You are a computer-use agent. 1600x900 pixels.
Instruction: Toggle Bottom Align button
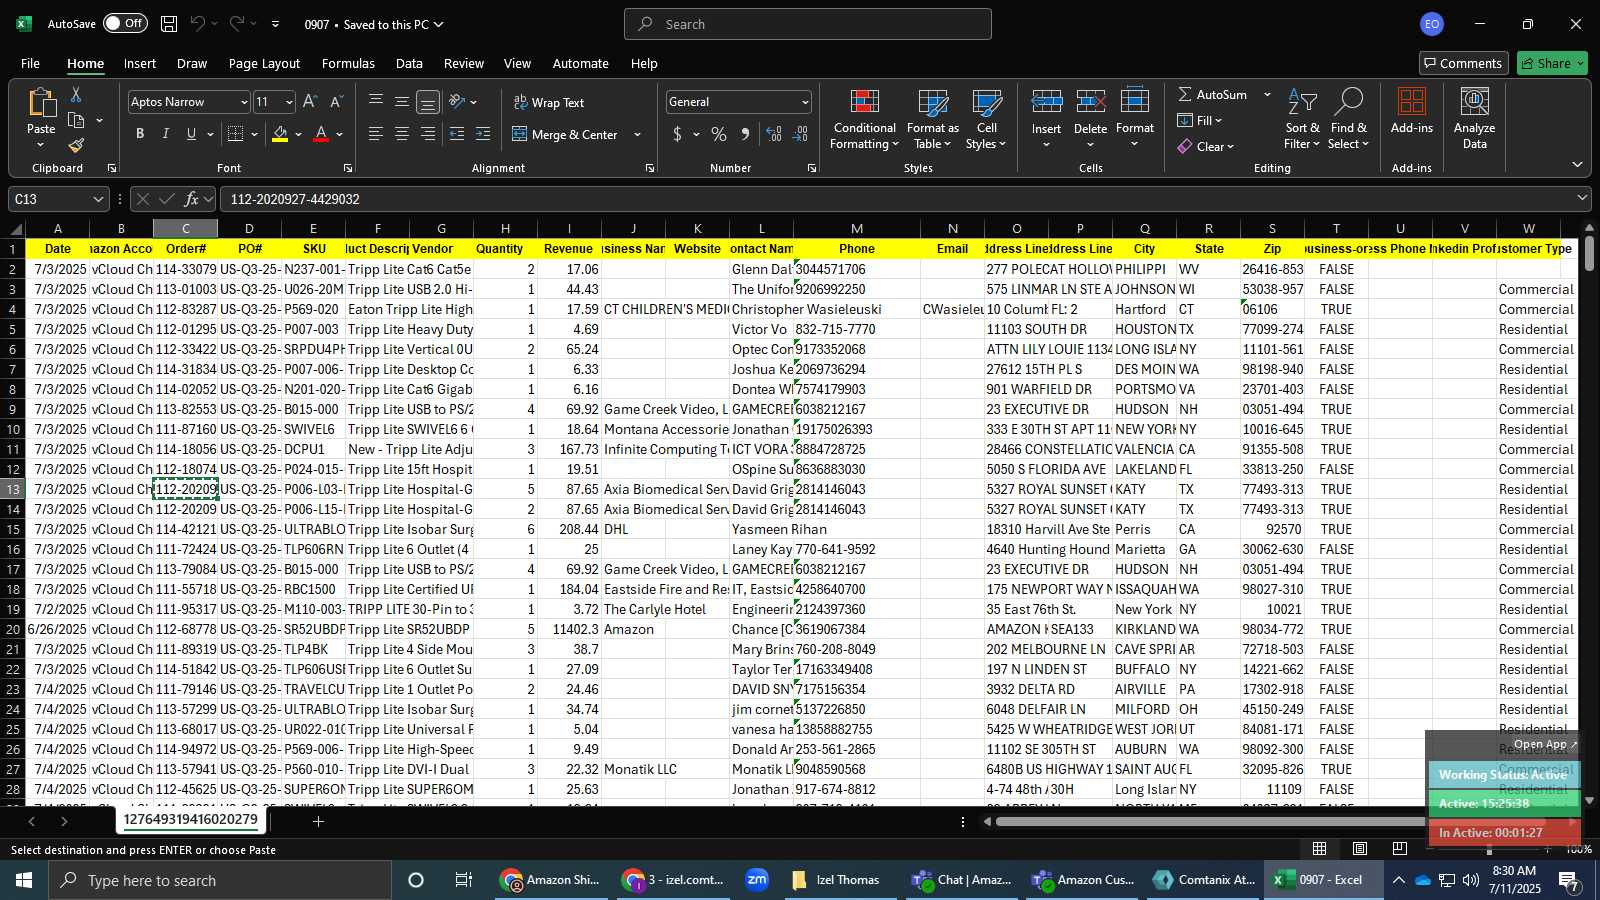[x=428, y=102]
